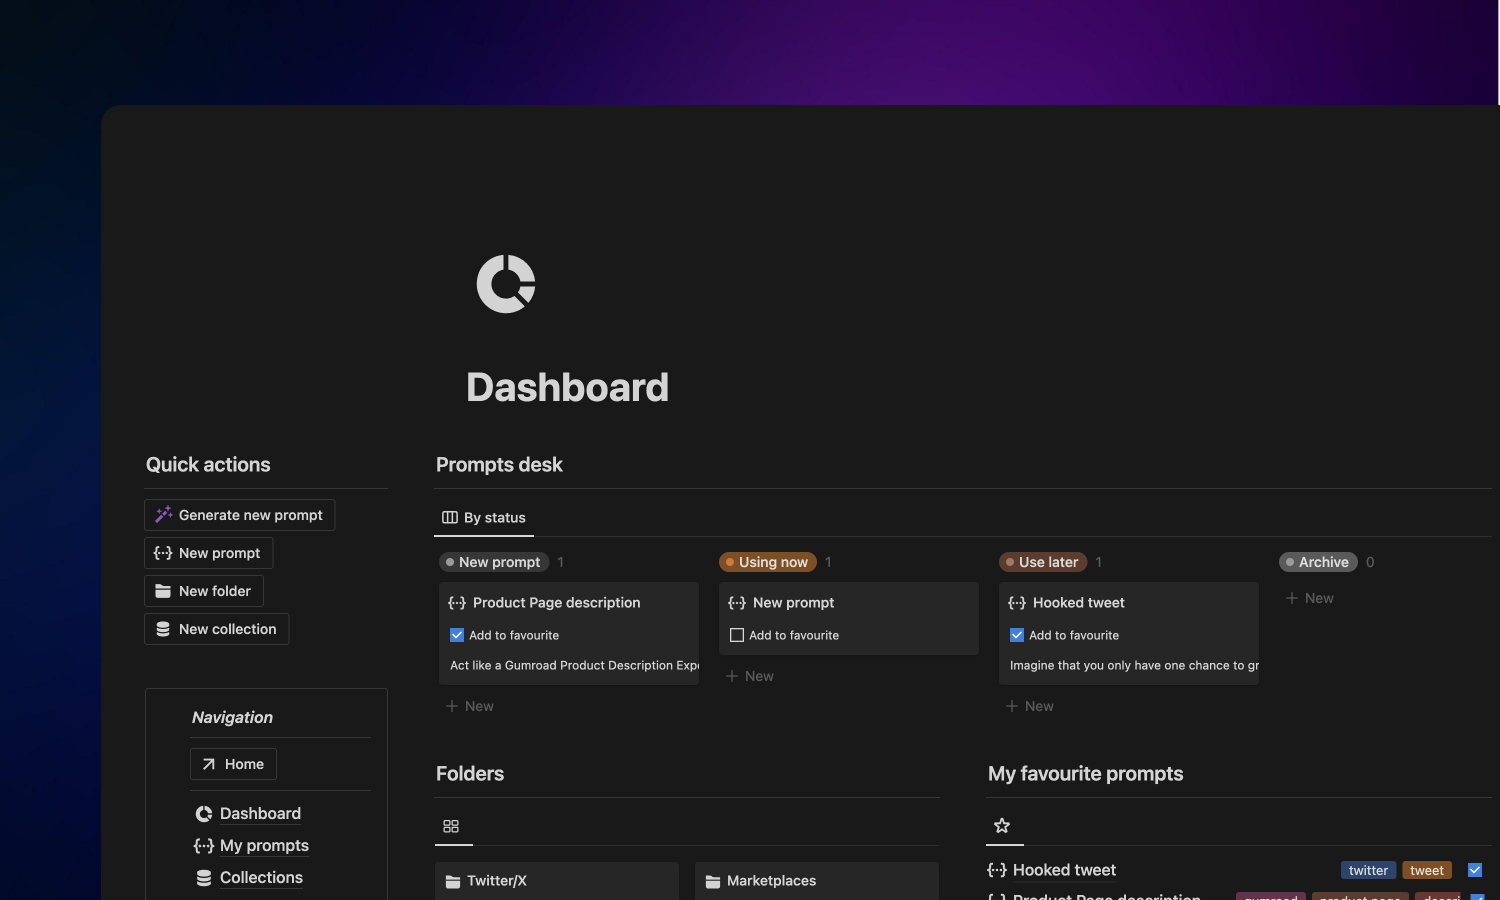Click the Dashboard page logo icon

tap(506, 284)
